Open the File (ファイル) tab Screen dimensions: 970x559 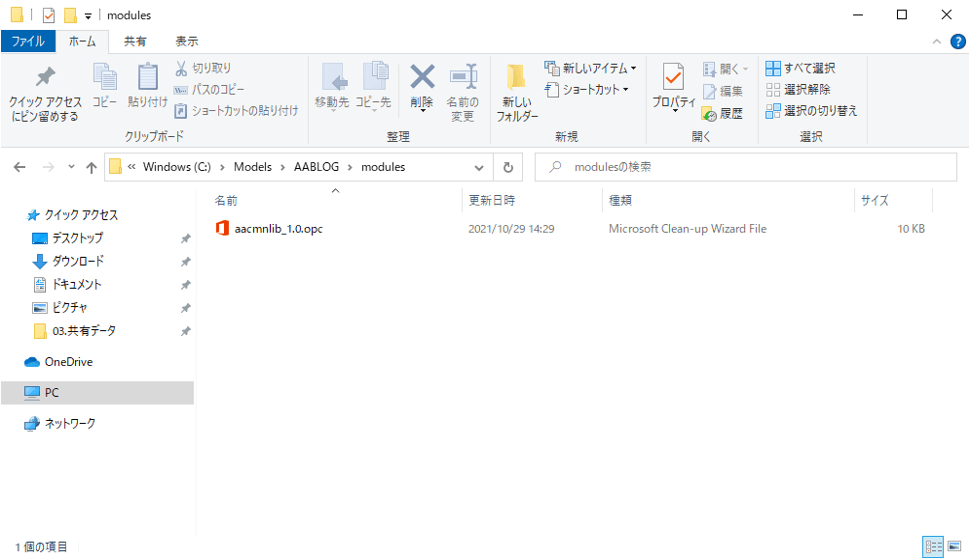point(28,41)
